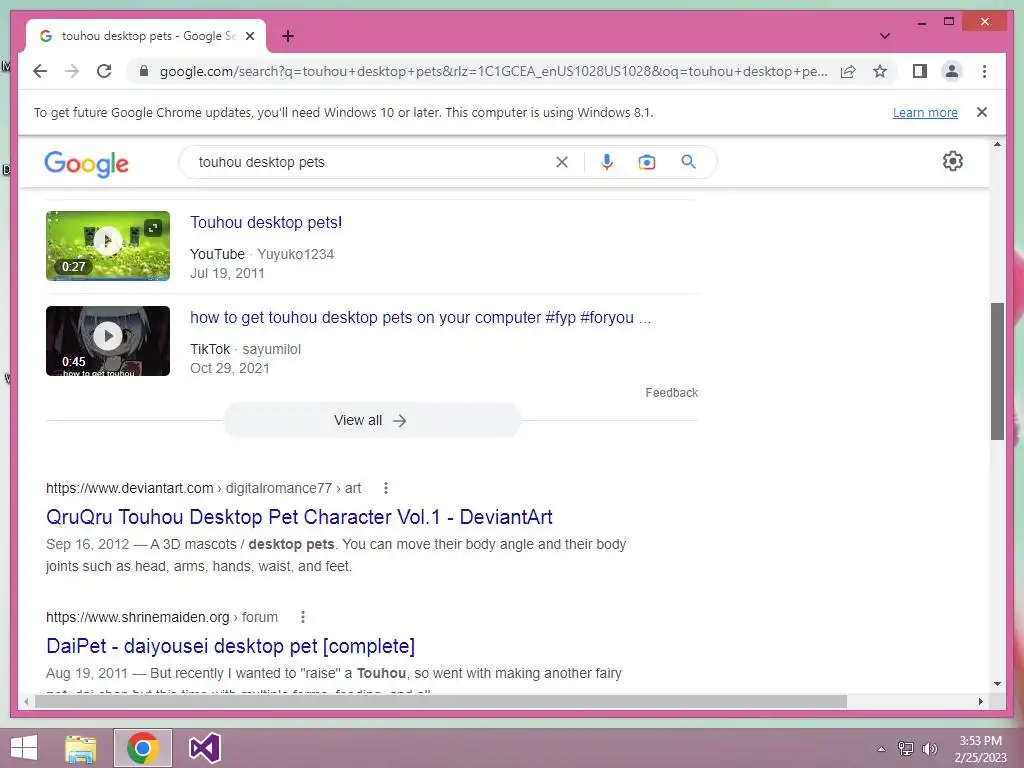Submit search with magnifier icon

(x=688, y=161)
